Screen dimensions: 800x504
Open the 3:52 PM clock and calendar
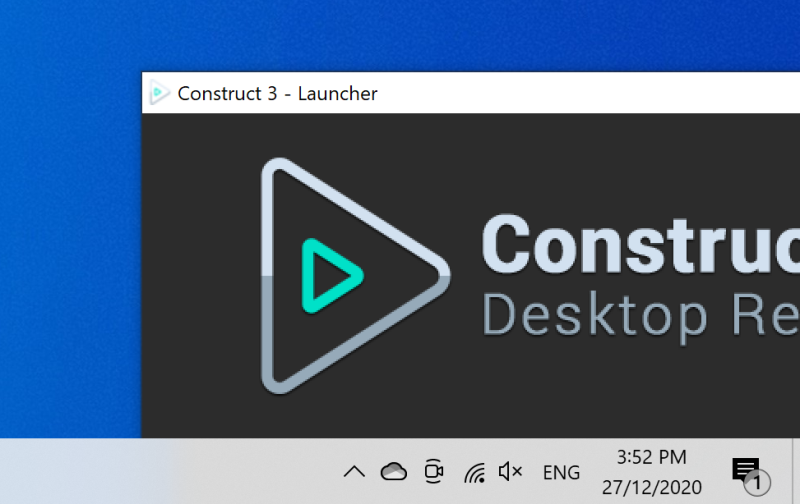tap(652, 472)
